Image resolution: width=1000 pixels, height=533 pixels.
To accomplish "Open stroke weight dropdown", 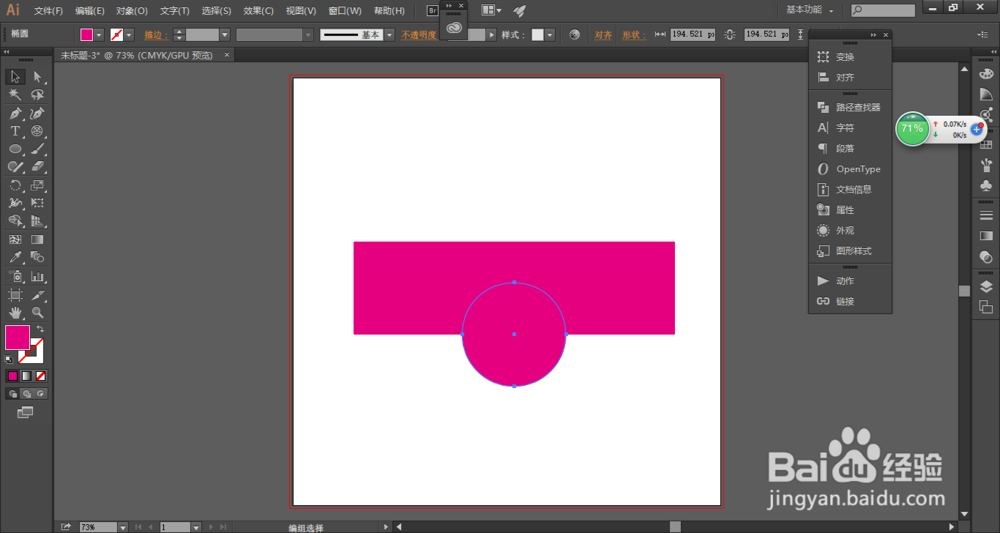I will pyautogui.click(x=224, y=35).
